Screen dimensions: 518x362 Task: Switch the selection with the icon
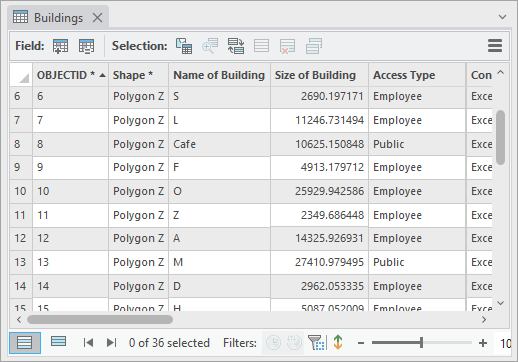(236, 46)
